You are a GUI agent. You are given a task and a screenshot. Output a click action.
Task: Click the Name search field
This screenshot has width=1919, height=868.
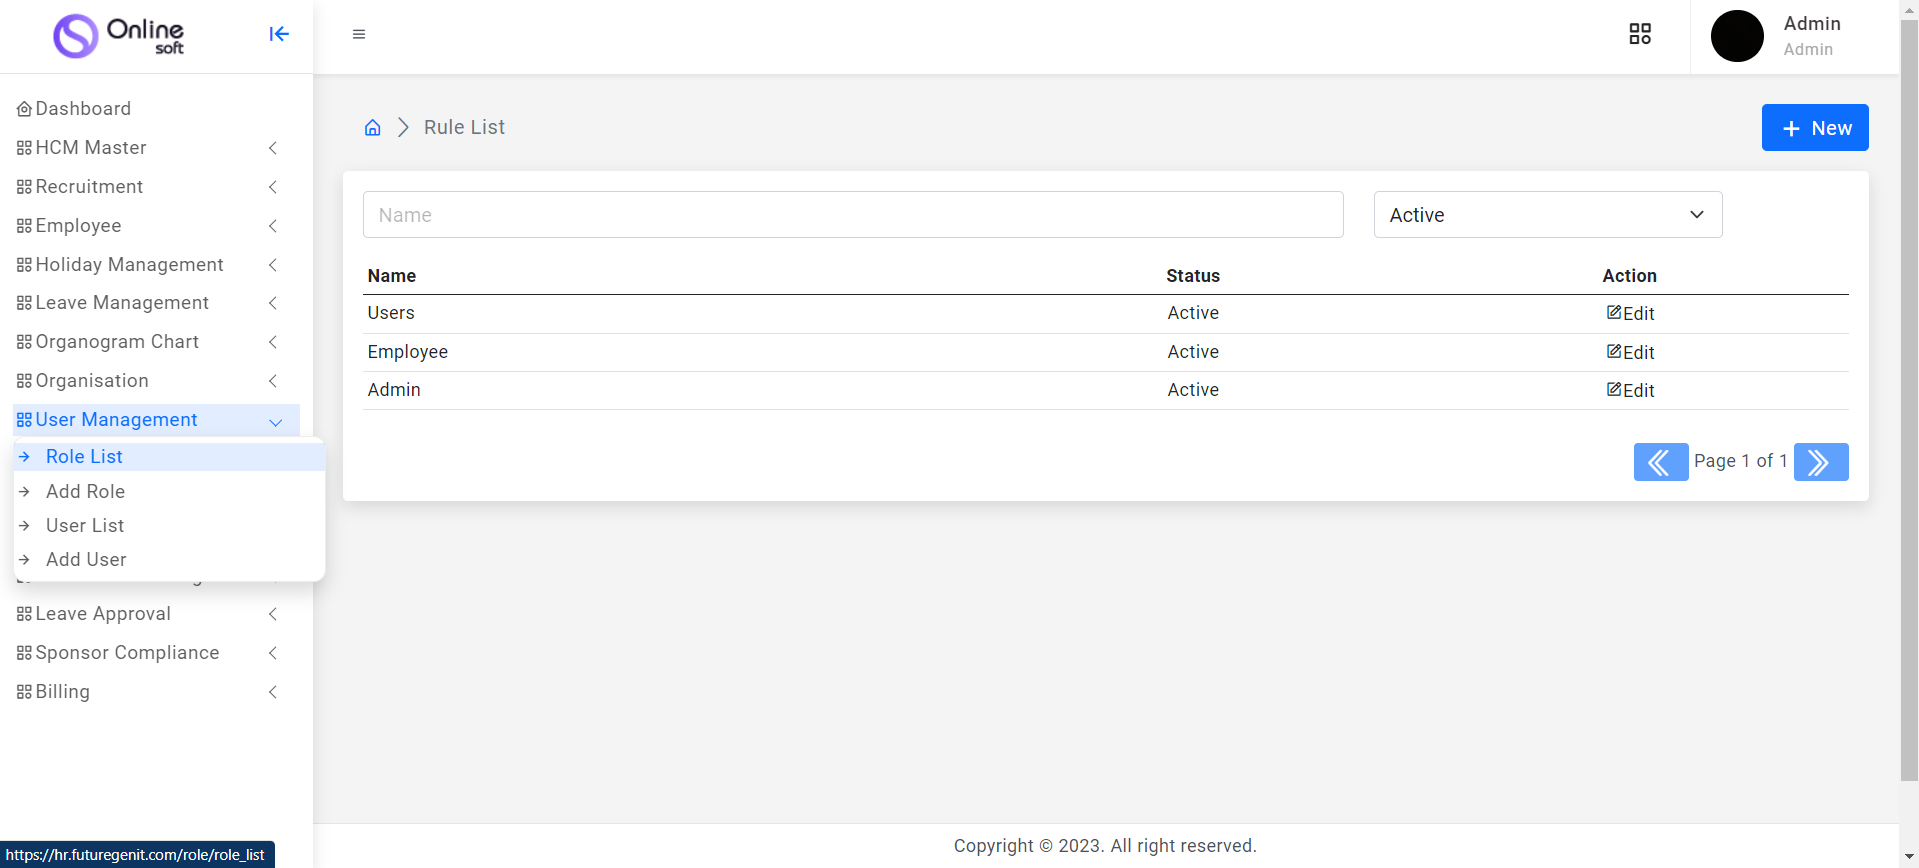(852, 215)
